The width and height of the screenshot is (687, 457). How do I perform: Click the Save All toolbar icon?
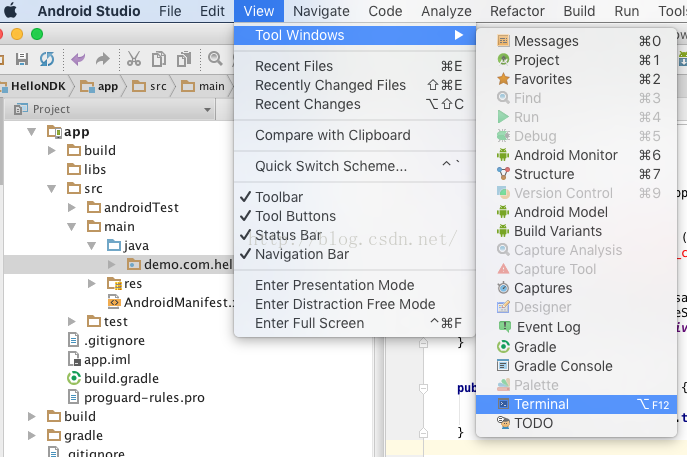(x=22, y=59)
